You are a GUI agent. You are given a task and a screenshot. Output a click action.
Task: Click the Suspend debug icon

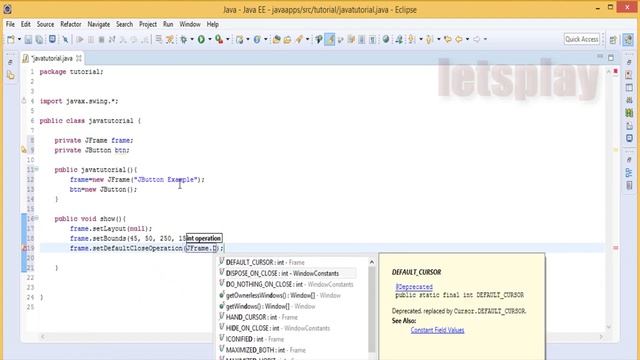[x=91, y=40]
